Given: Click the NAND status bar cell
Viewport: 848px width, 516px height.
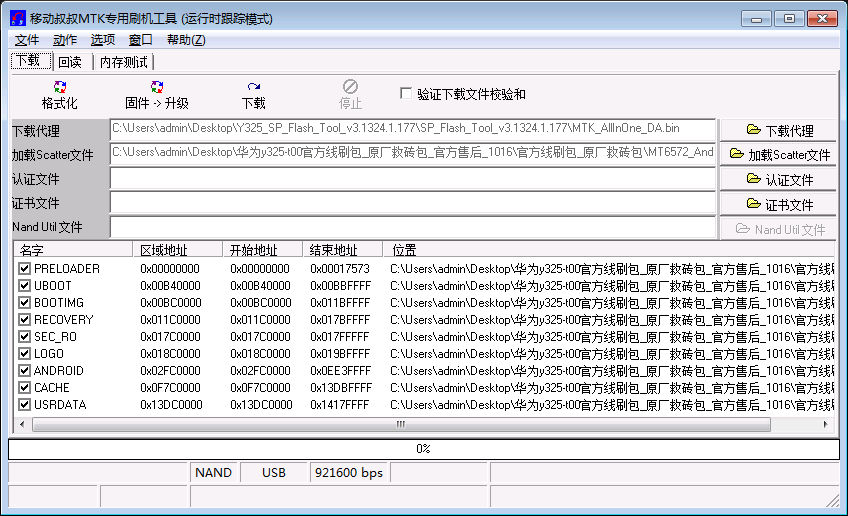Looking at the screenshot, I should click(214, 473).
